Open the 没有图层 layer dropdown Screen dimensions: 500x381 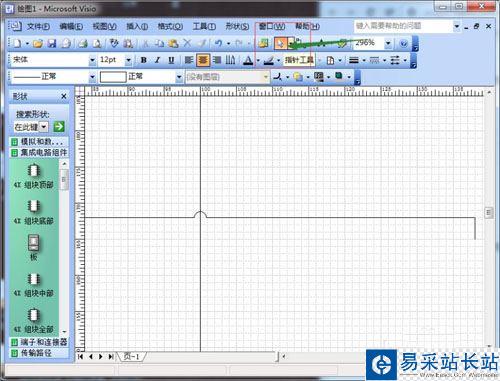click(x=266, y=77)
